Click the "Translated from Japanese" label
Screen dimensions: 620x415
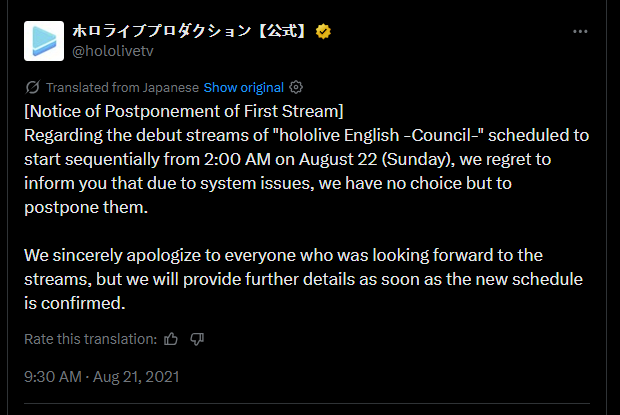pyautogui.click(x=122, y=87)
